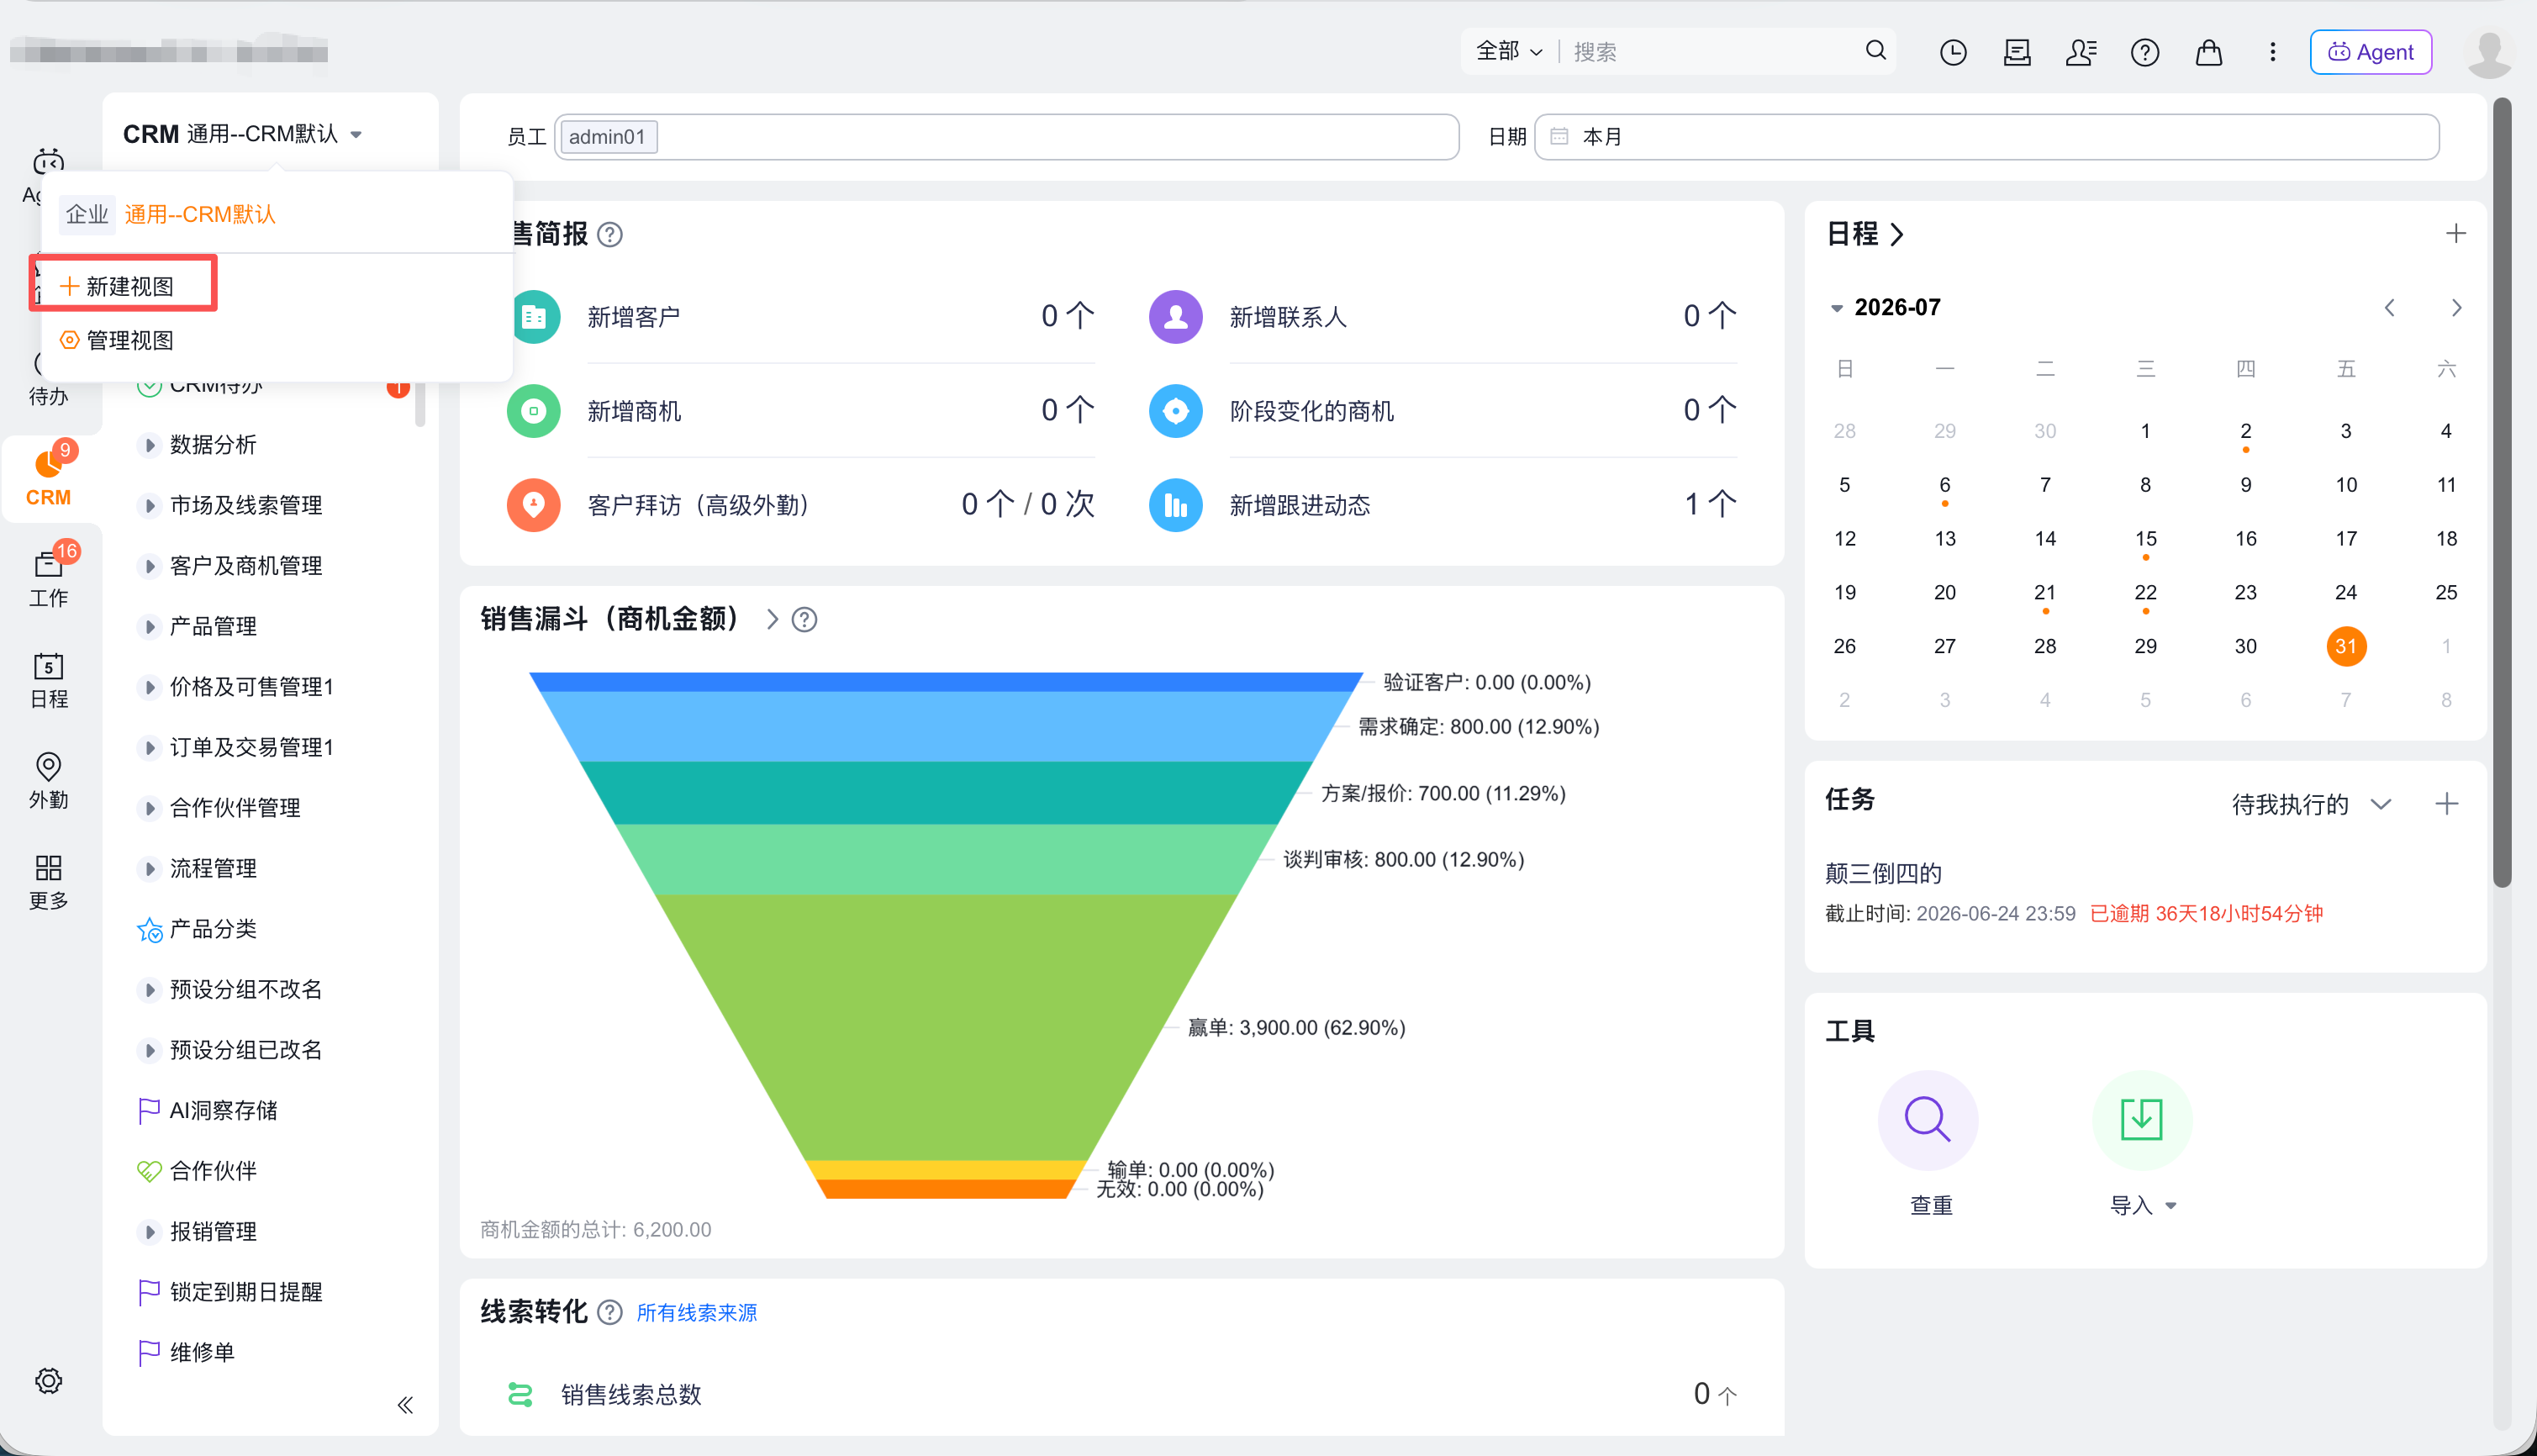Click the 新增联系人 icon
Viewport: 2537px width, 1456px height.
[1176, 317]
